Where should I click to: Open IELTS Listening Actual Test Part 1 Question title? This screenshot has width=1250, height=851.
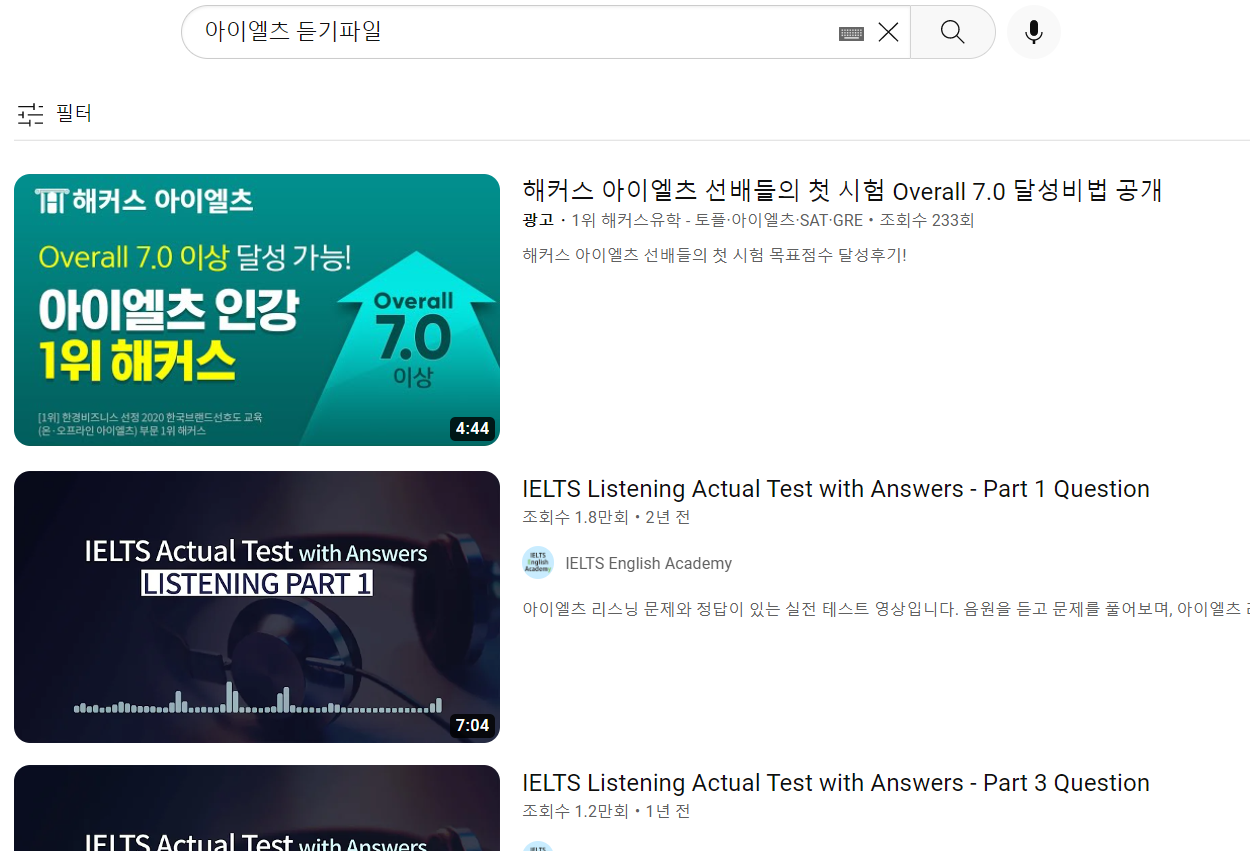[836, 489]
